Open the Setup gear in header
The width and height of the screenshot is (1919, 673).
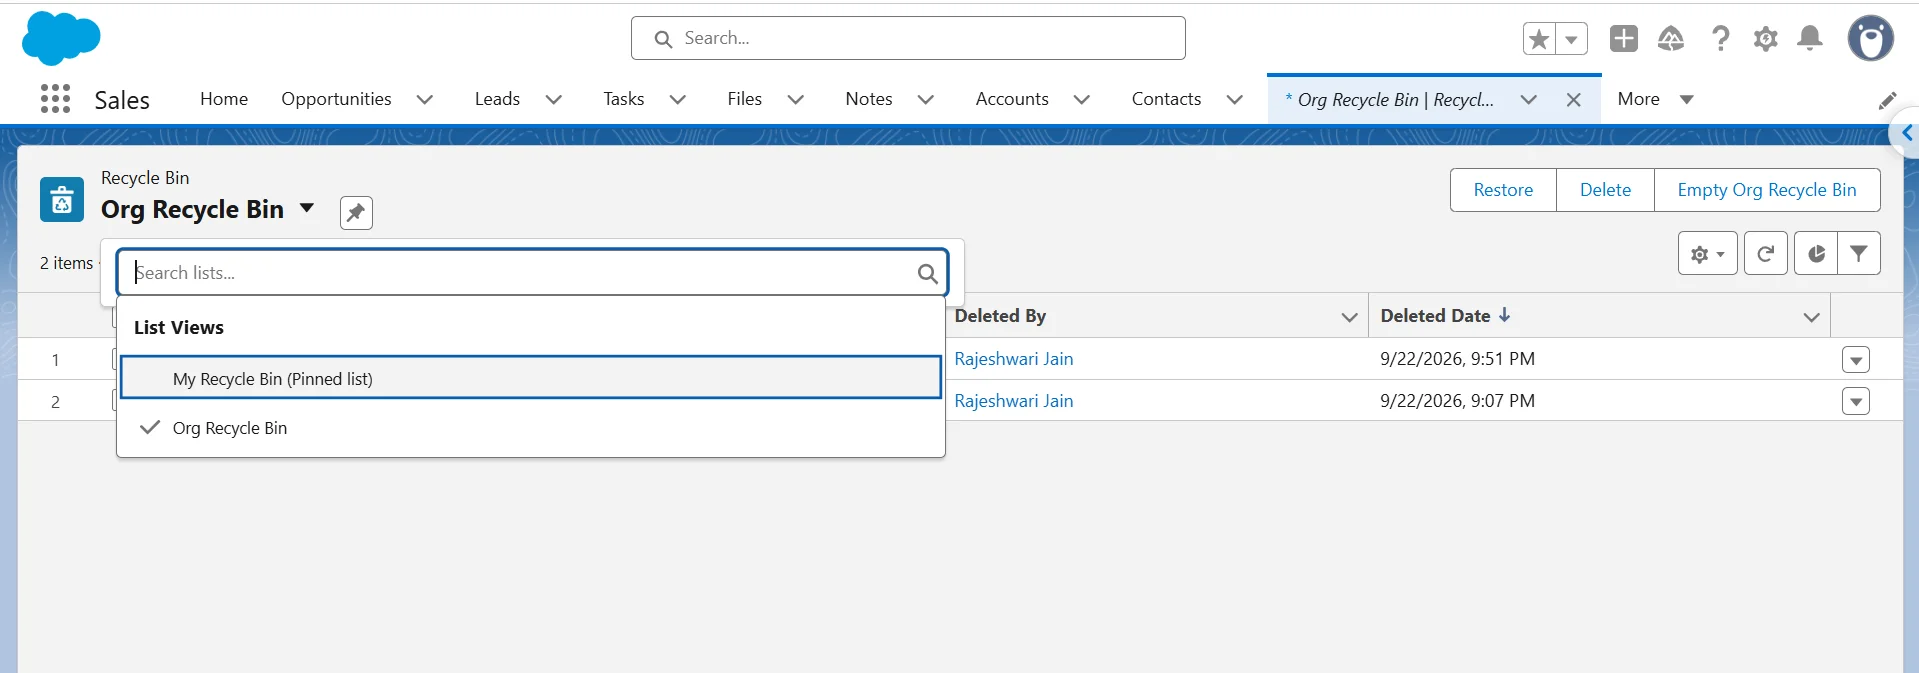[x=1766, y=38]
